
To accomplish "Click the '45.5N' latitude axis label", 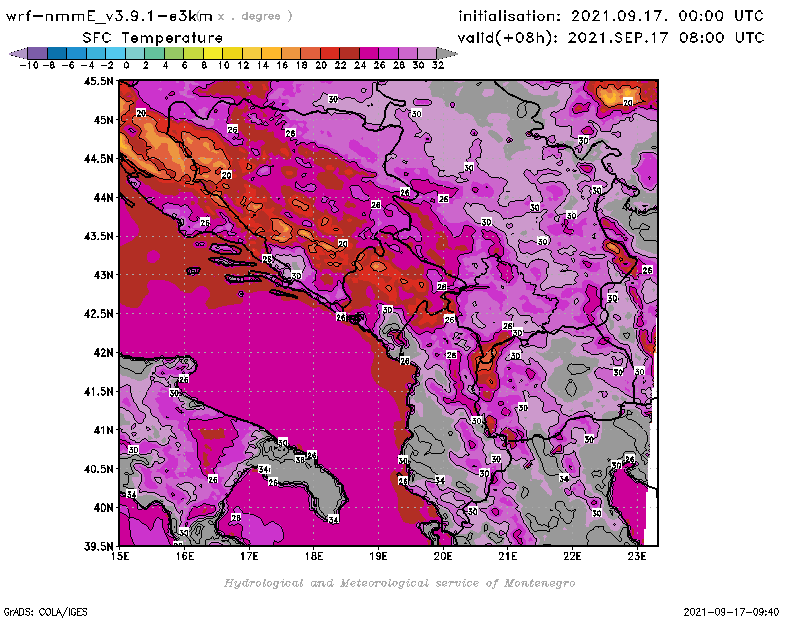I will 99,81.
